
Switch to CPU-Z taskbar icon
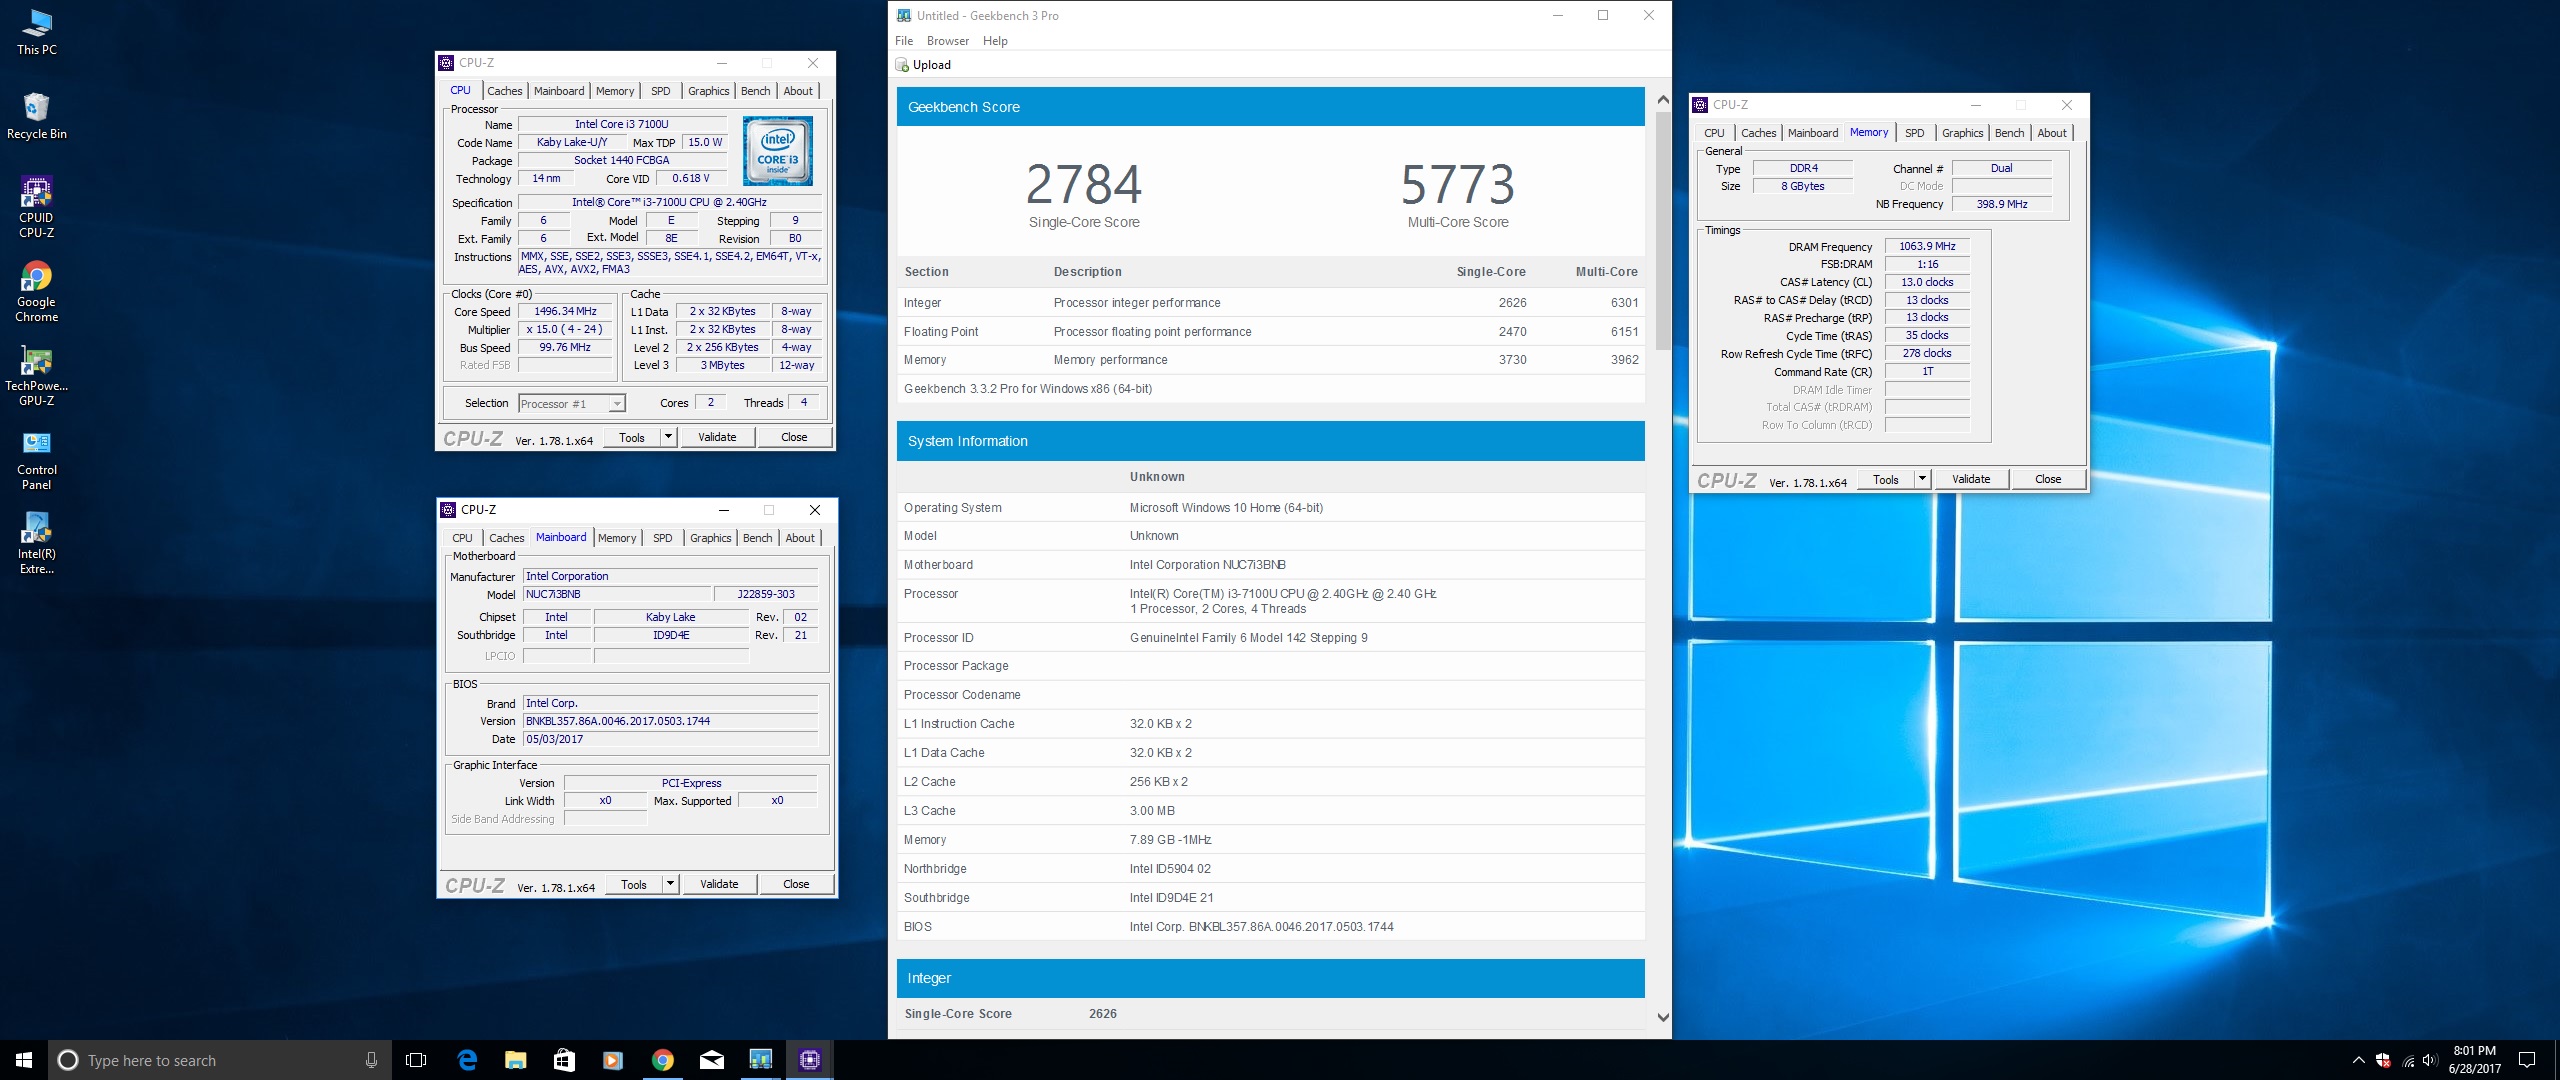click(809, 1060)
